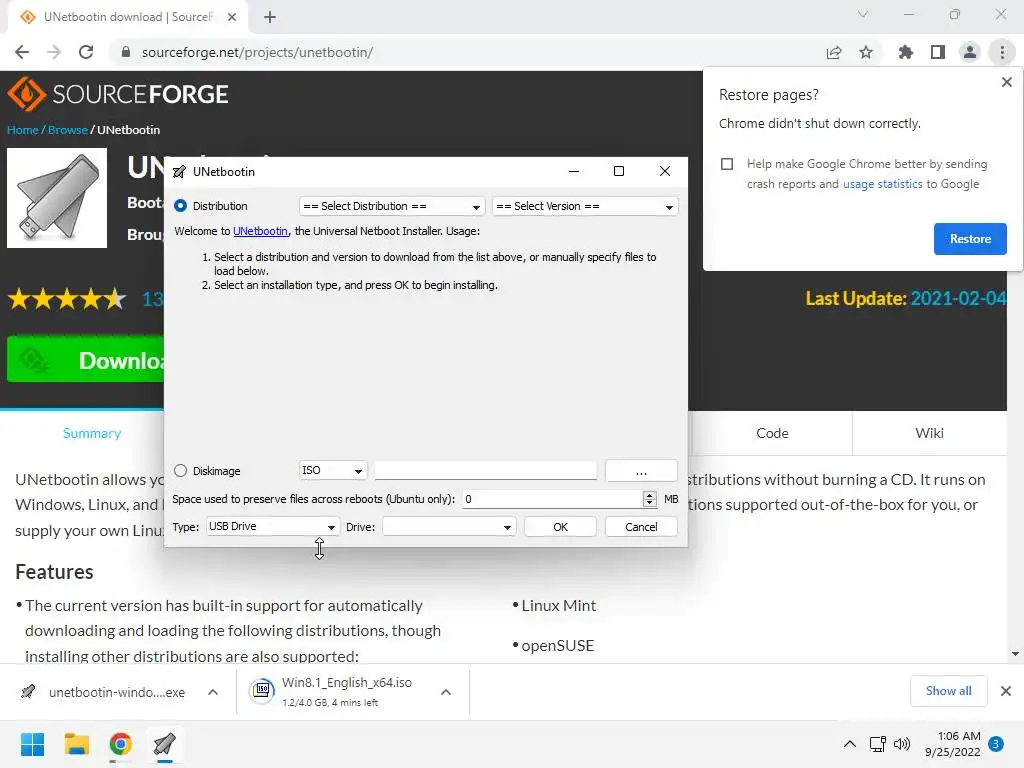Open Chrome profile avatar
Image resolution: width=1024 pixels, height=768 pixels.
(970, 52)
